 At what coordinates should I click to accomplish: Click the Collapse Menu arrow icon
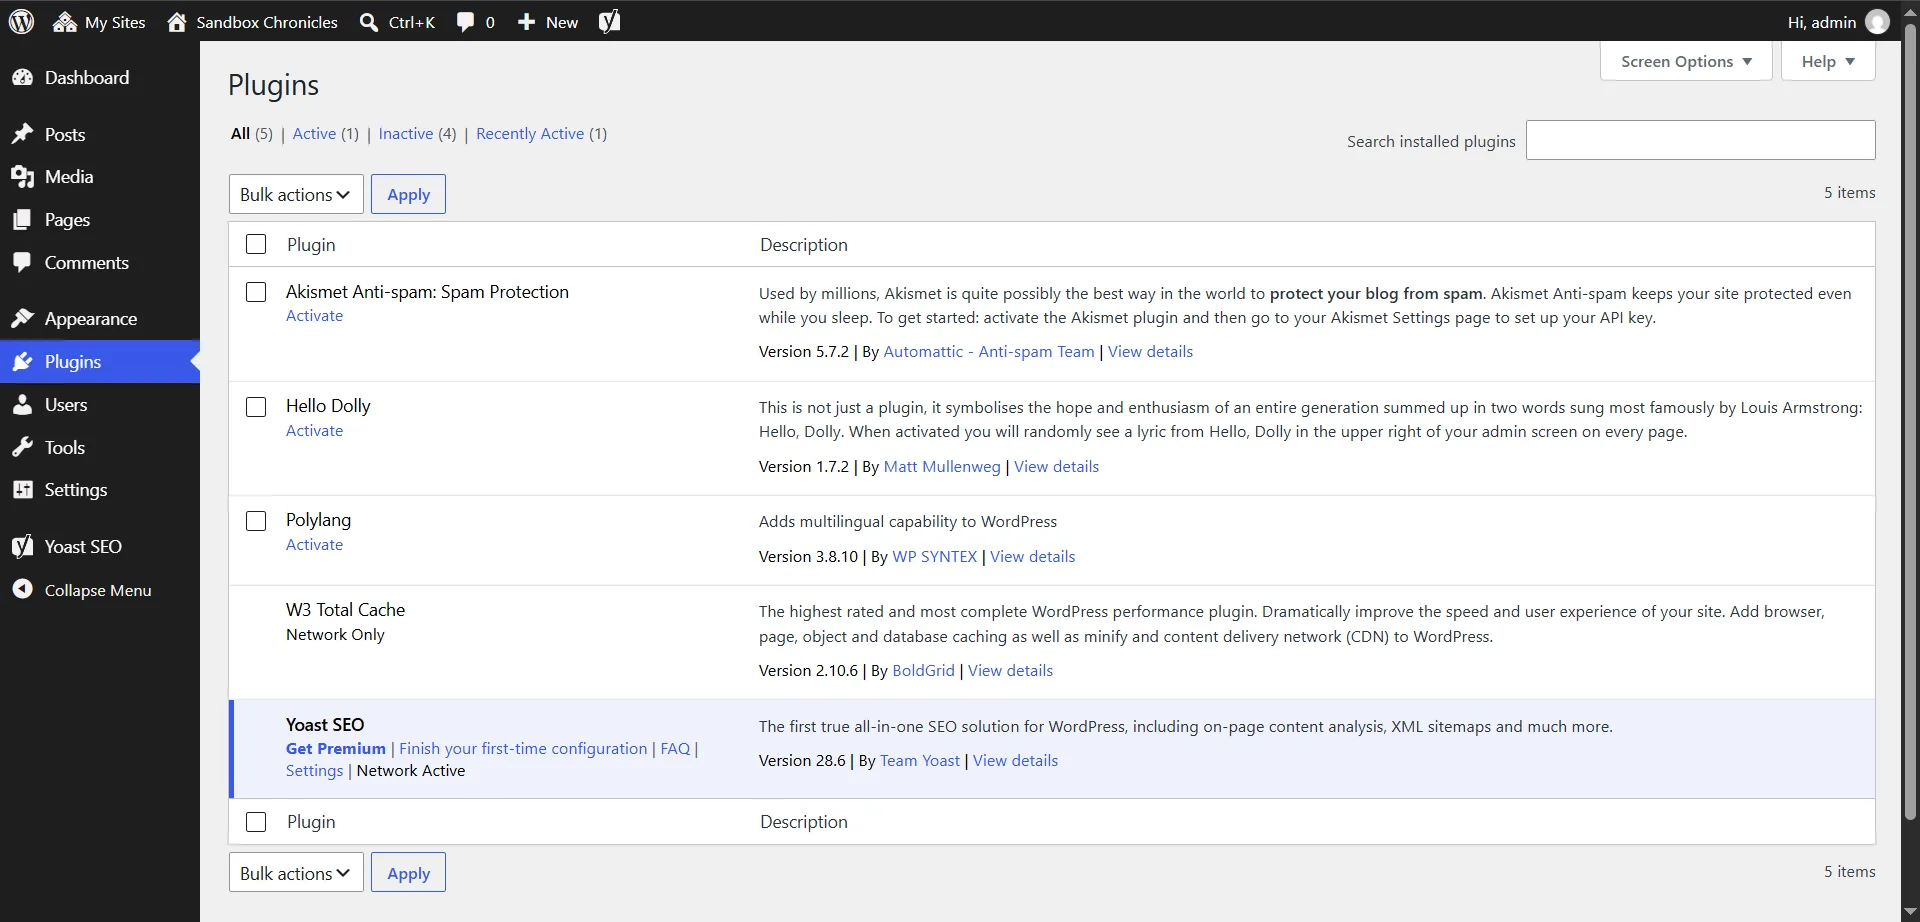click(22, 590)
